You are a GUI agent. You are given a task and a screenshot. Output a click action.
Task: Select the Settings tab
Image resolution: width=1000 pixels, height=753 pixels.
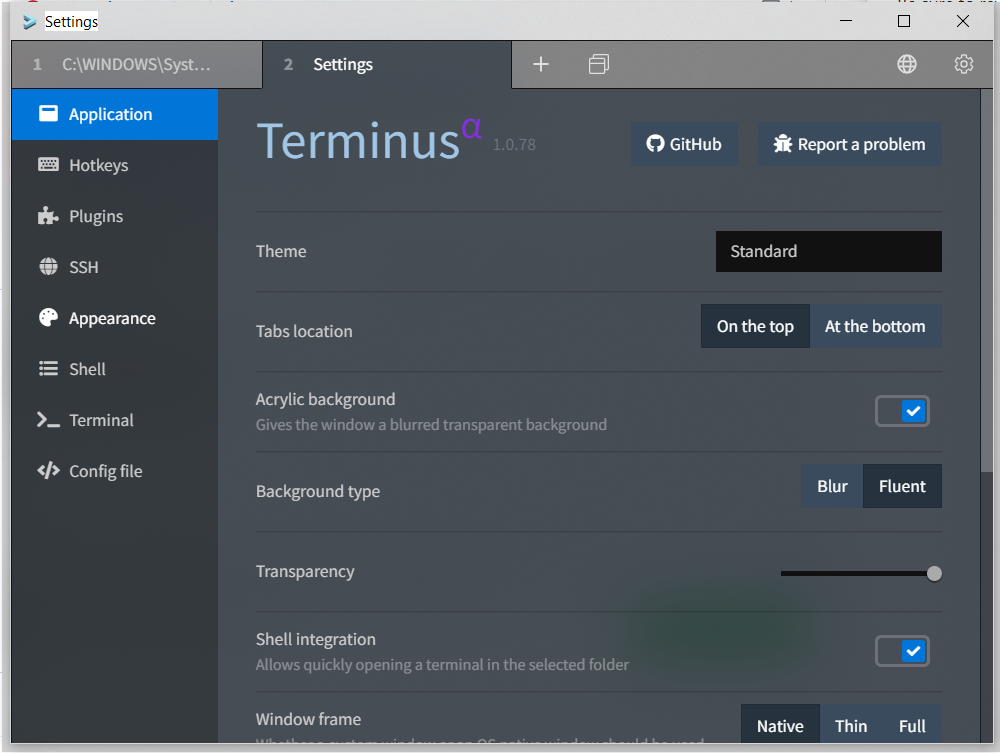tap(387, 64)
